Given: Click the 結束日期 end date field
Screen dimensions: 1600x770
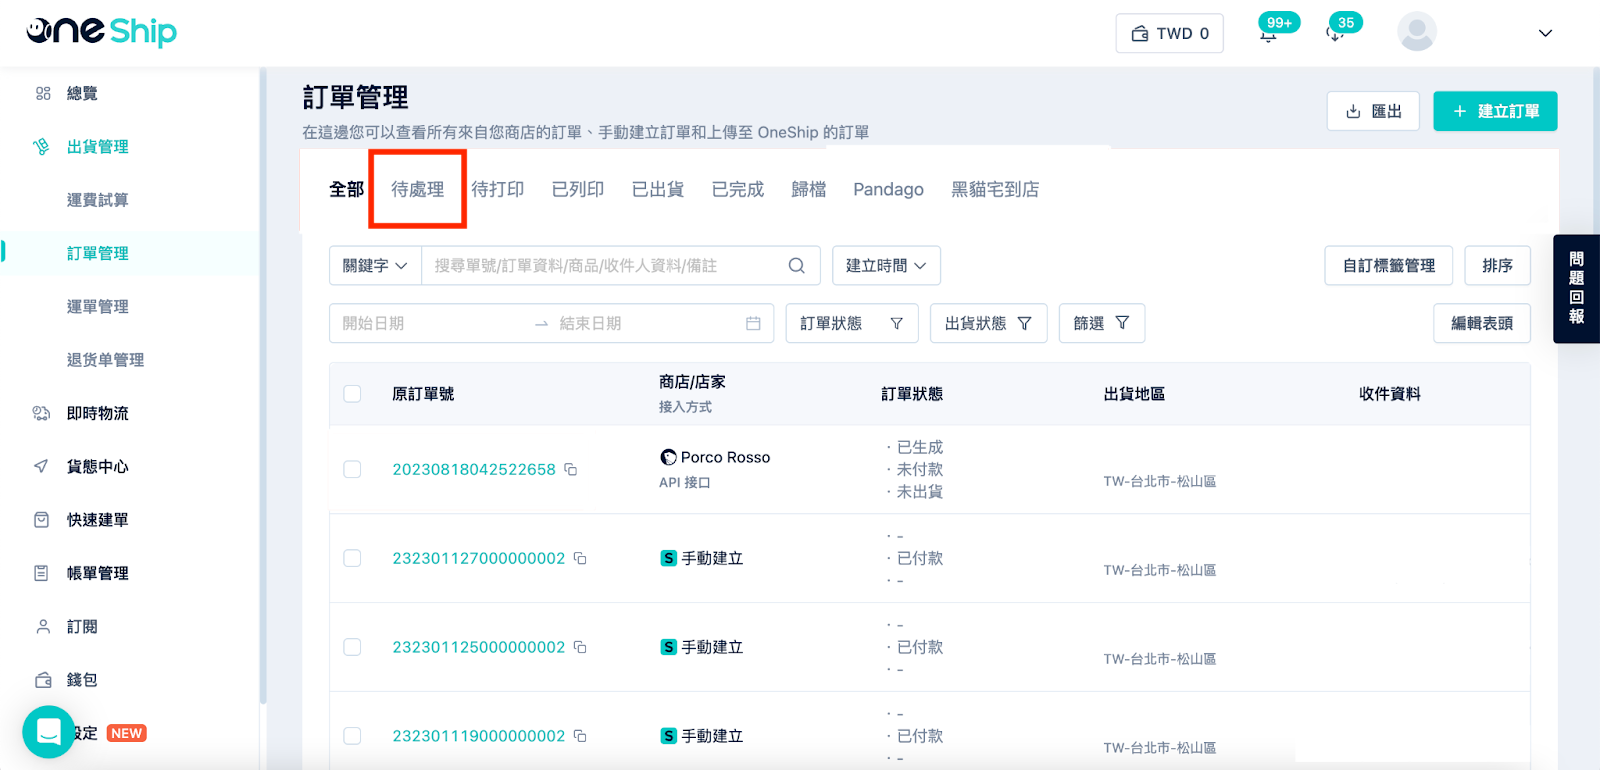Looking at the screenshot, I should [645, 323].
